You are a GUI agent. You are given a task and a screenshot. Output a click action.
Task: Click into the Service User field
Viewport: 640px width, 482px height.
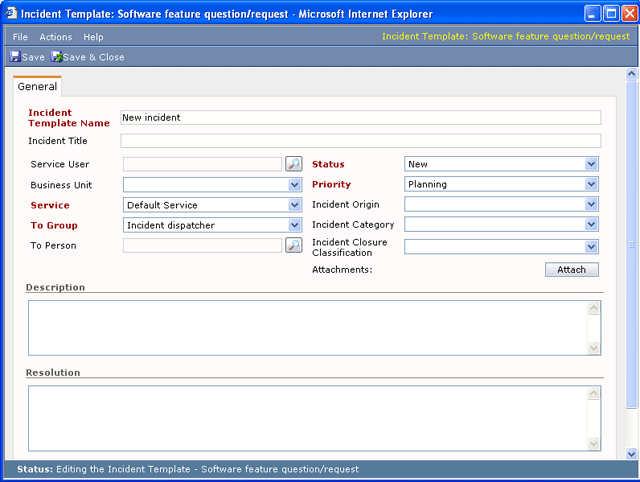coord(202,164)
